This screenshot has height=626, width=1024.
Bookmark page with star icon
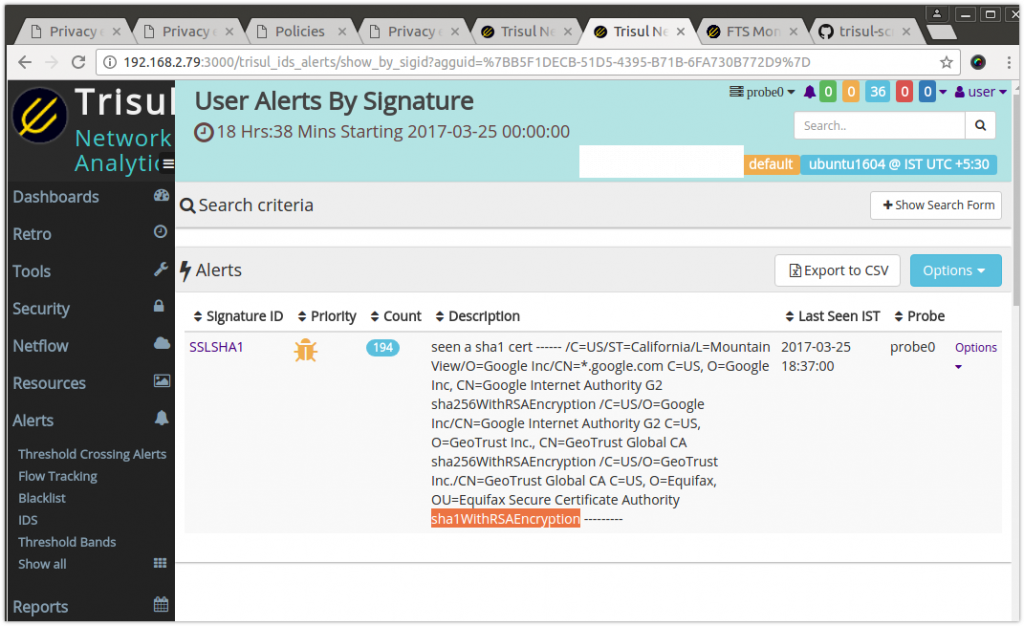[x=946, y=62]
